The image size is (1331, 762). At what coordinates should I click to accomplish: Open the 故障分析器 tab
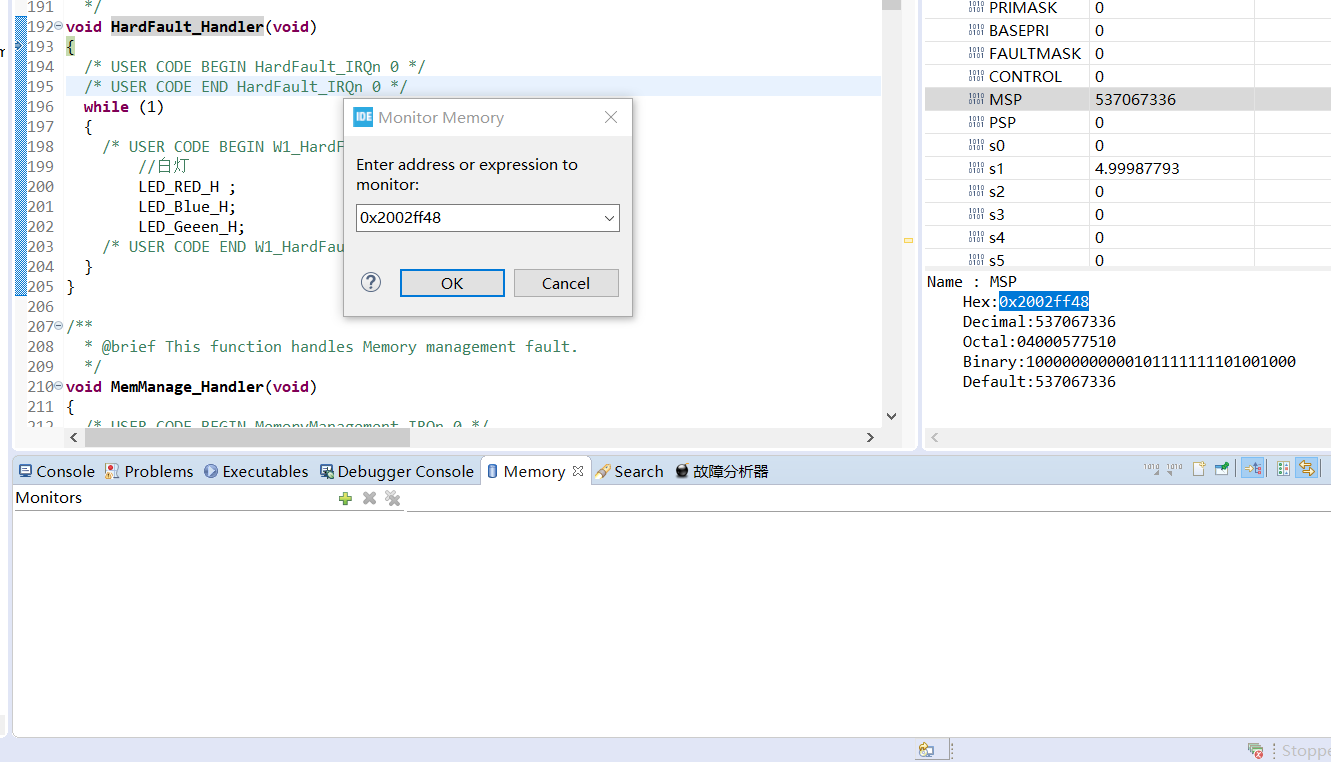tap(730, 470)
